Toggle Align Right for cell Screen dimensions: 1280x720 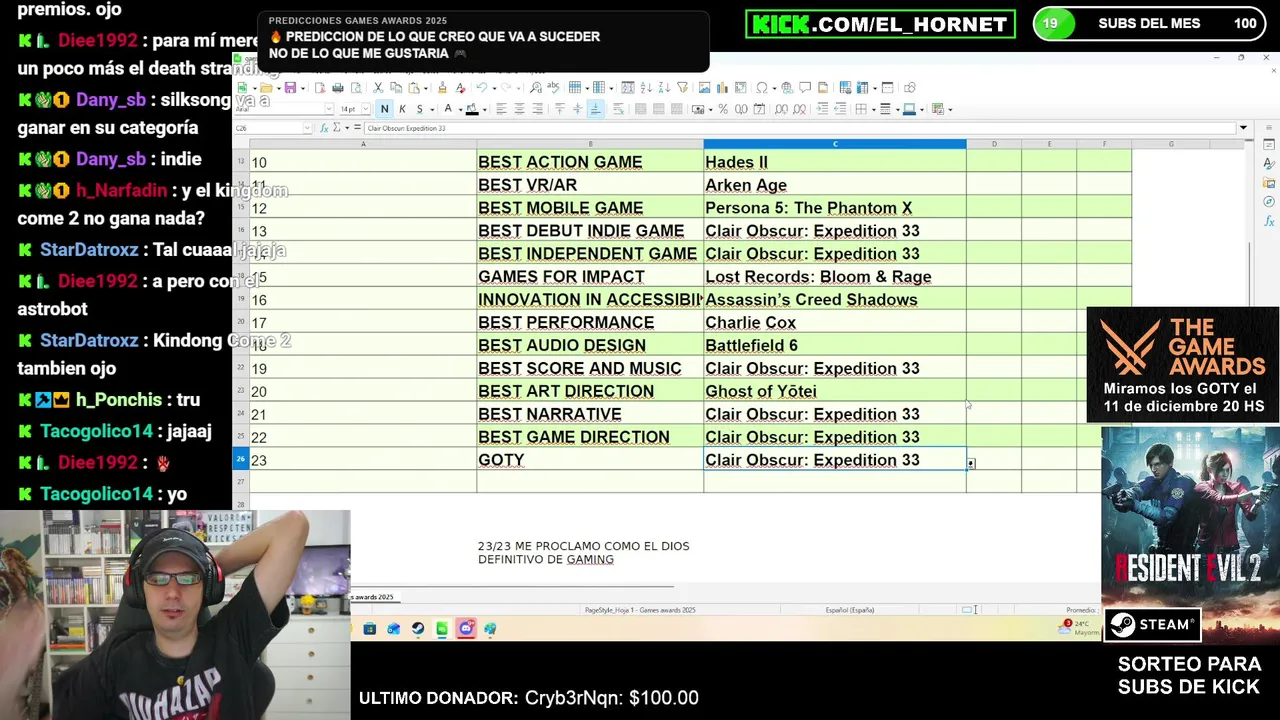coord(537,109)
